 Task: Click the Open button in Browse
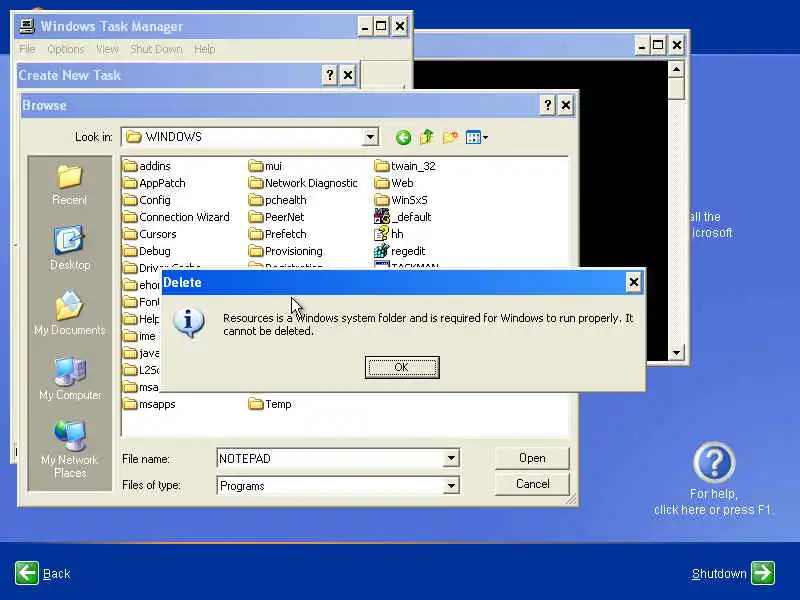532,458
